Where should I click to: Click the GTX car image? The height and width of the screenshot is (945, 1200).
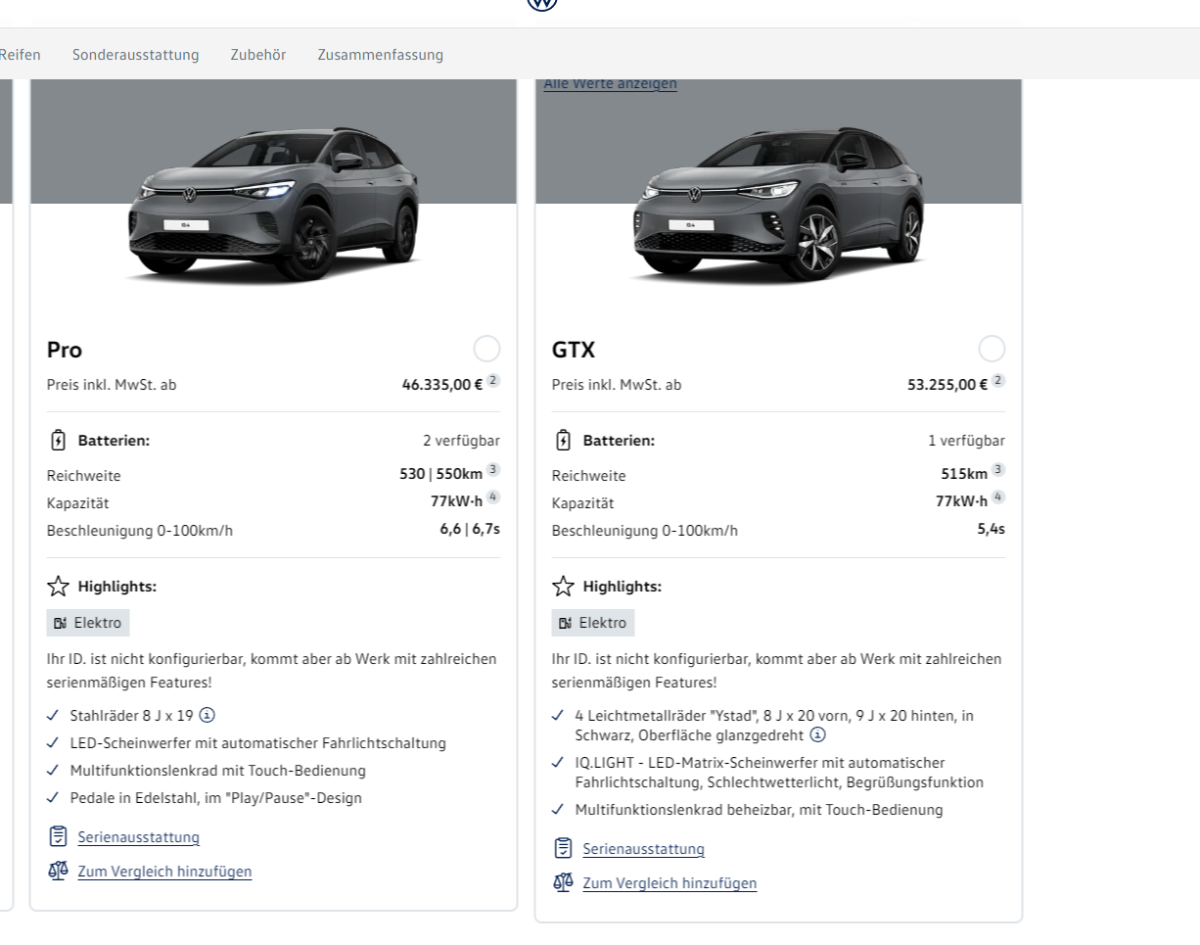(778, 205)
